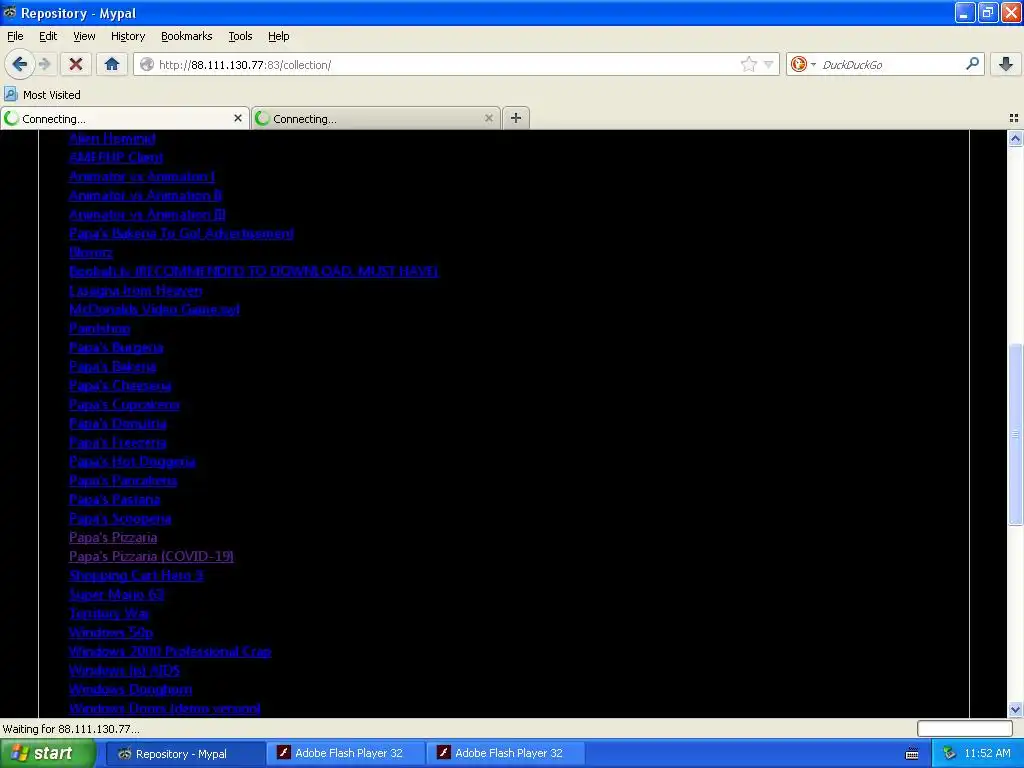
Task: Click the page scrollbar up arrow
Action: coord(1015,138)
